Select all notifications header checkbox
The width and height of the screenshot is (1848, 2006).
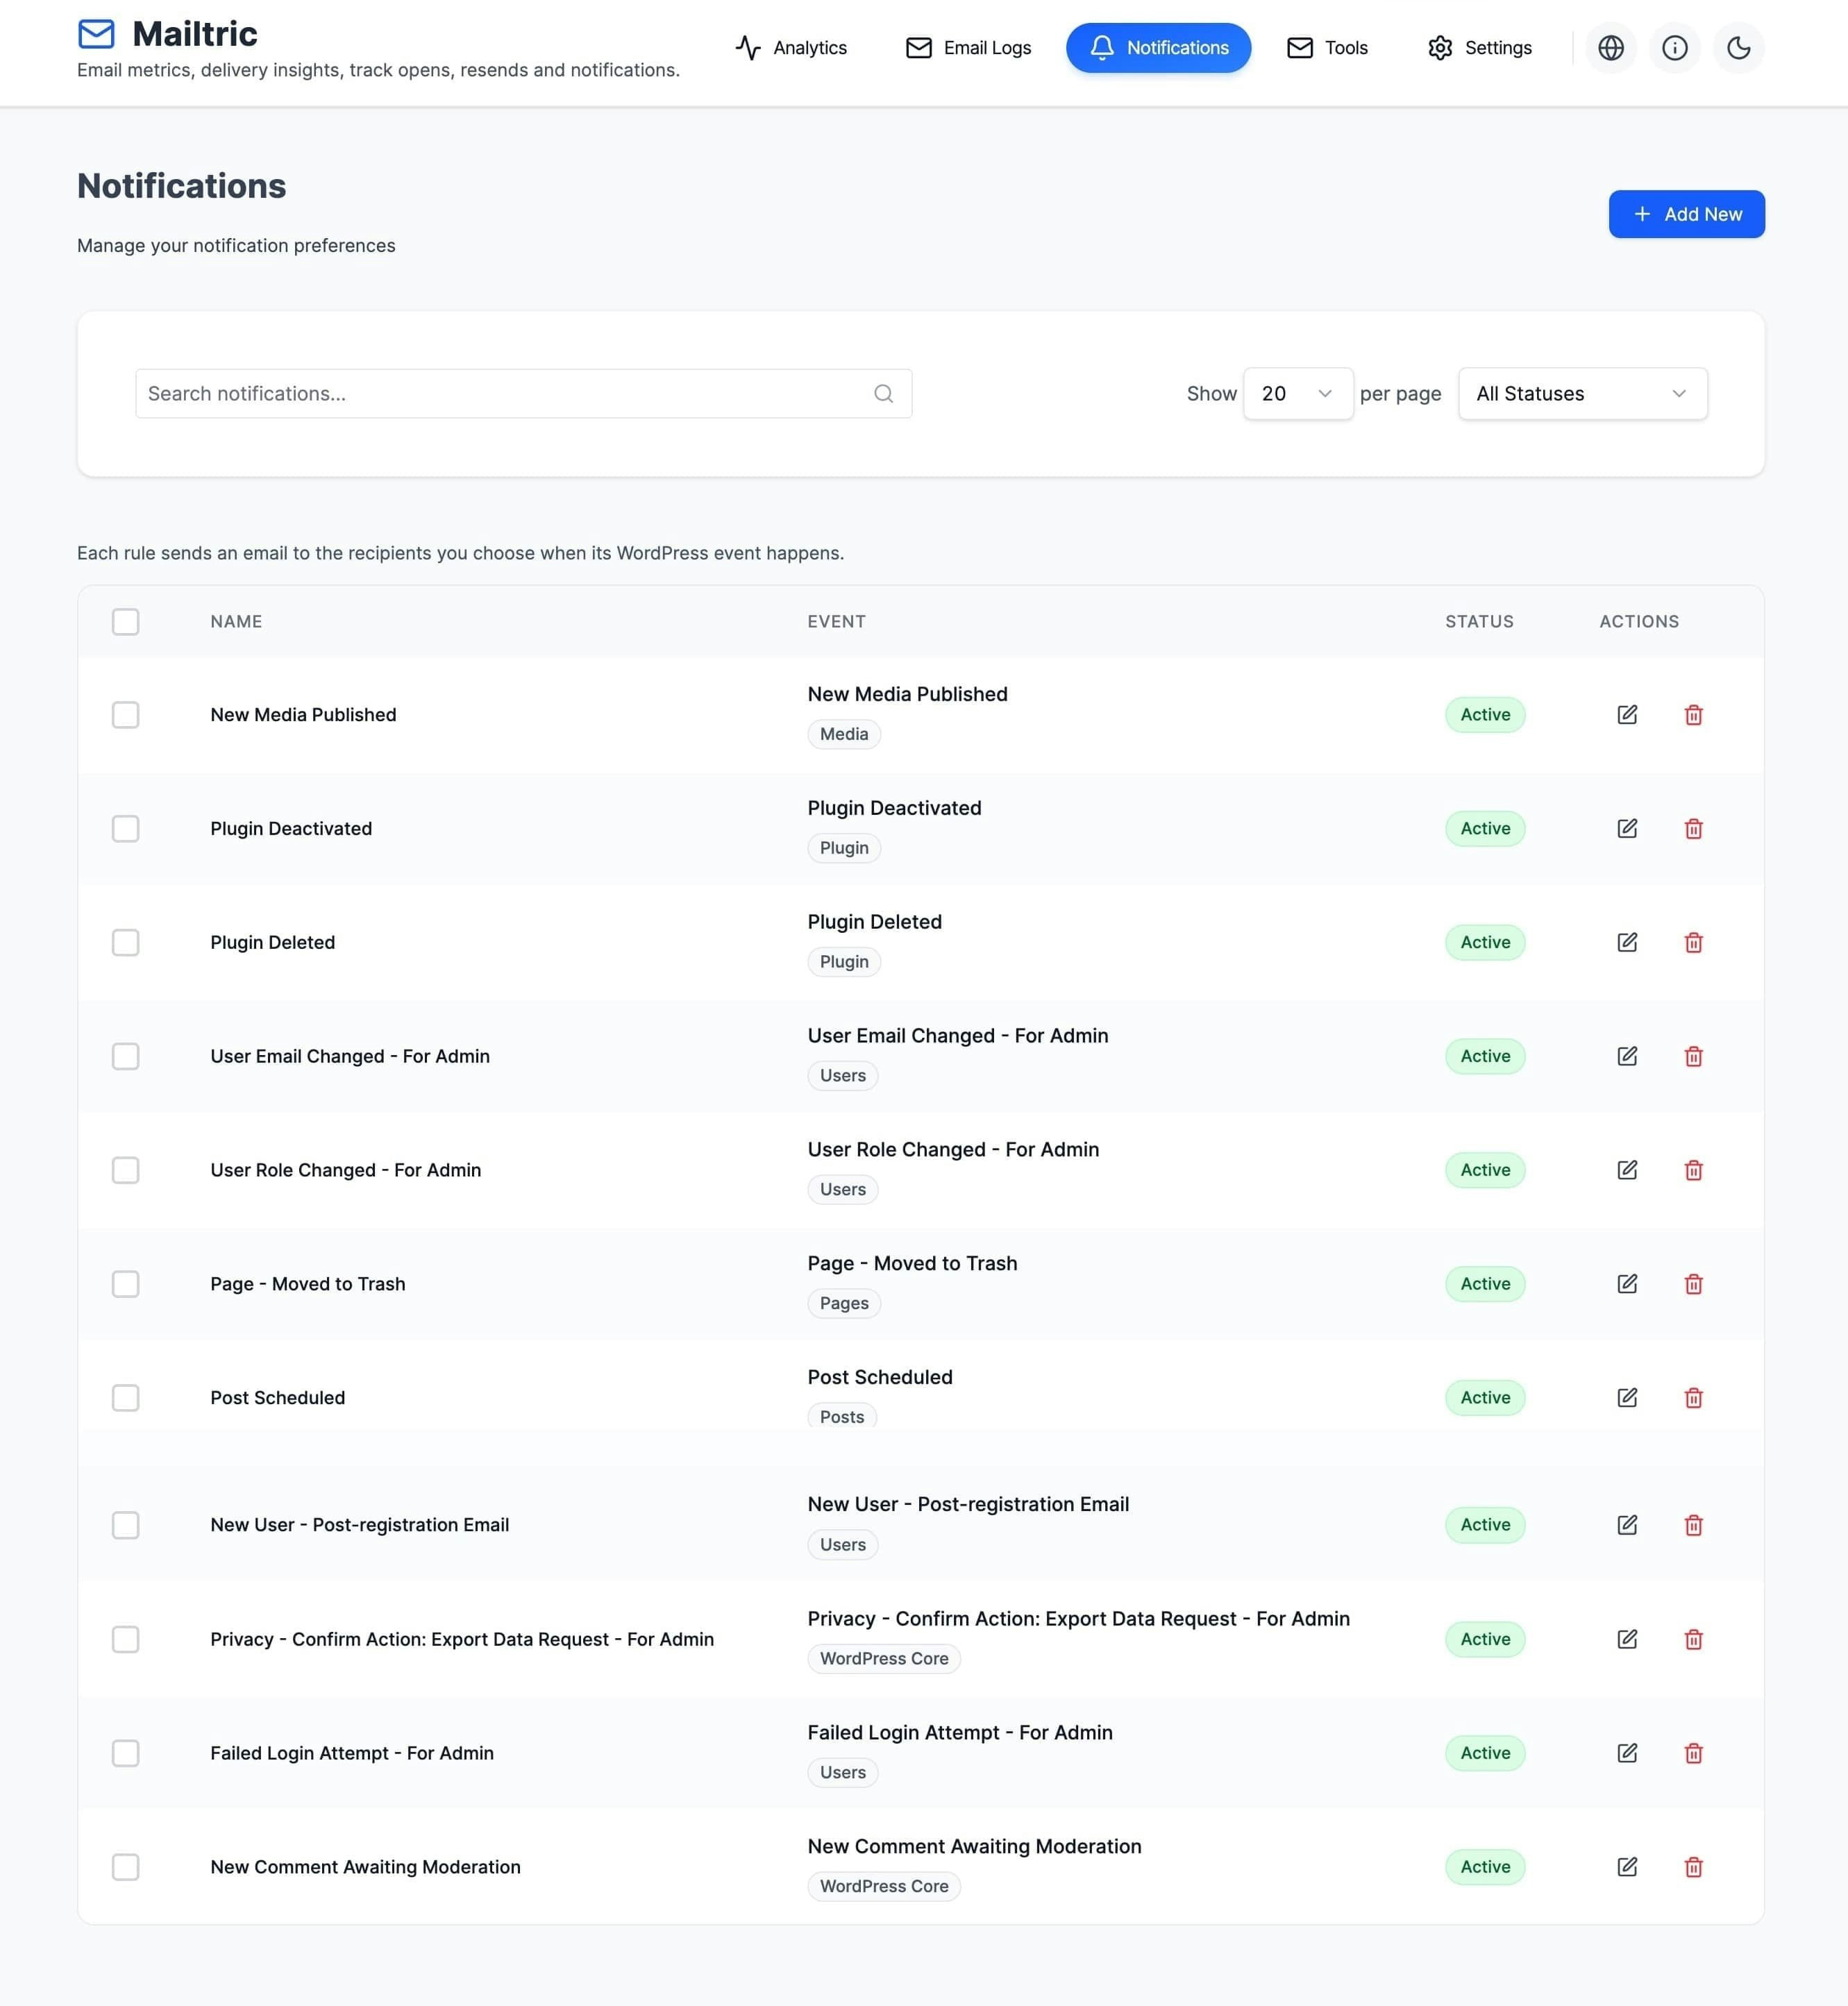coord(125,622)
